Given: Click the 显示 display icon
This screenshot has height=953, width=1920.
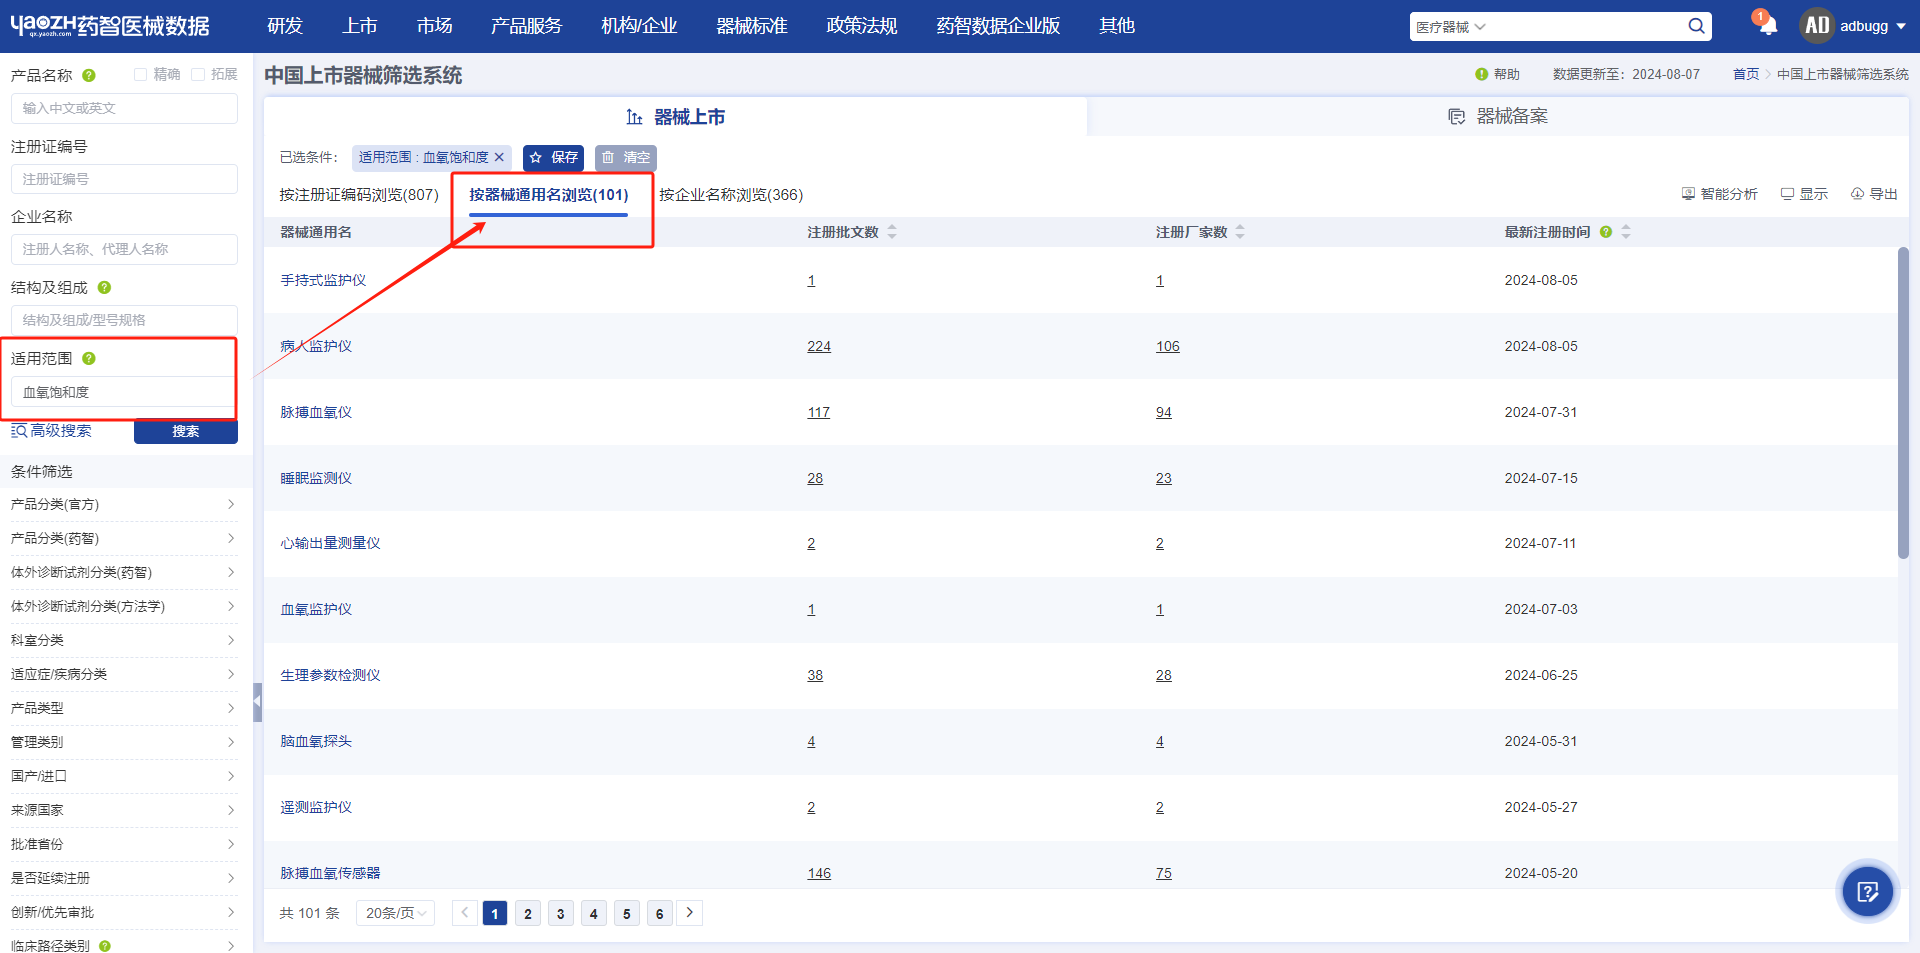Looking at the screenshot, I should [x=1787, y=194].
